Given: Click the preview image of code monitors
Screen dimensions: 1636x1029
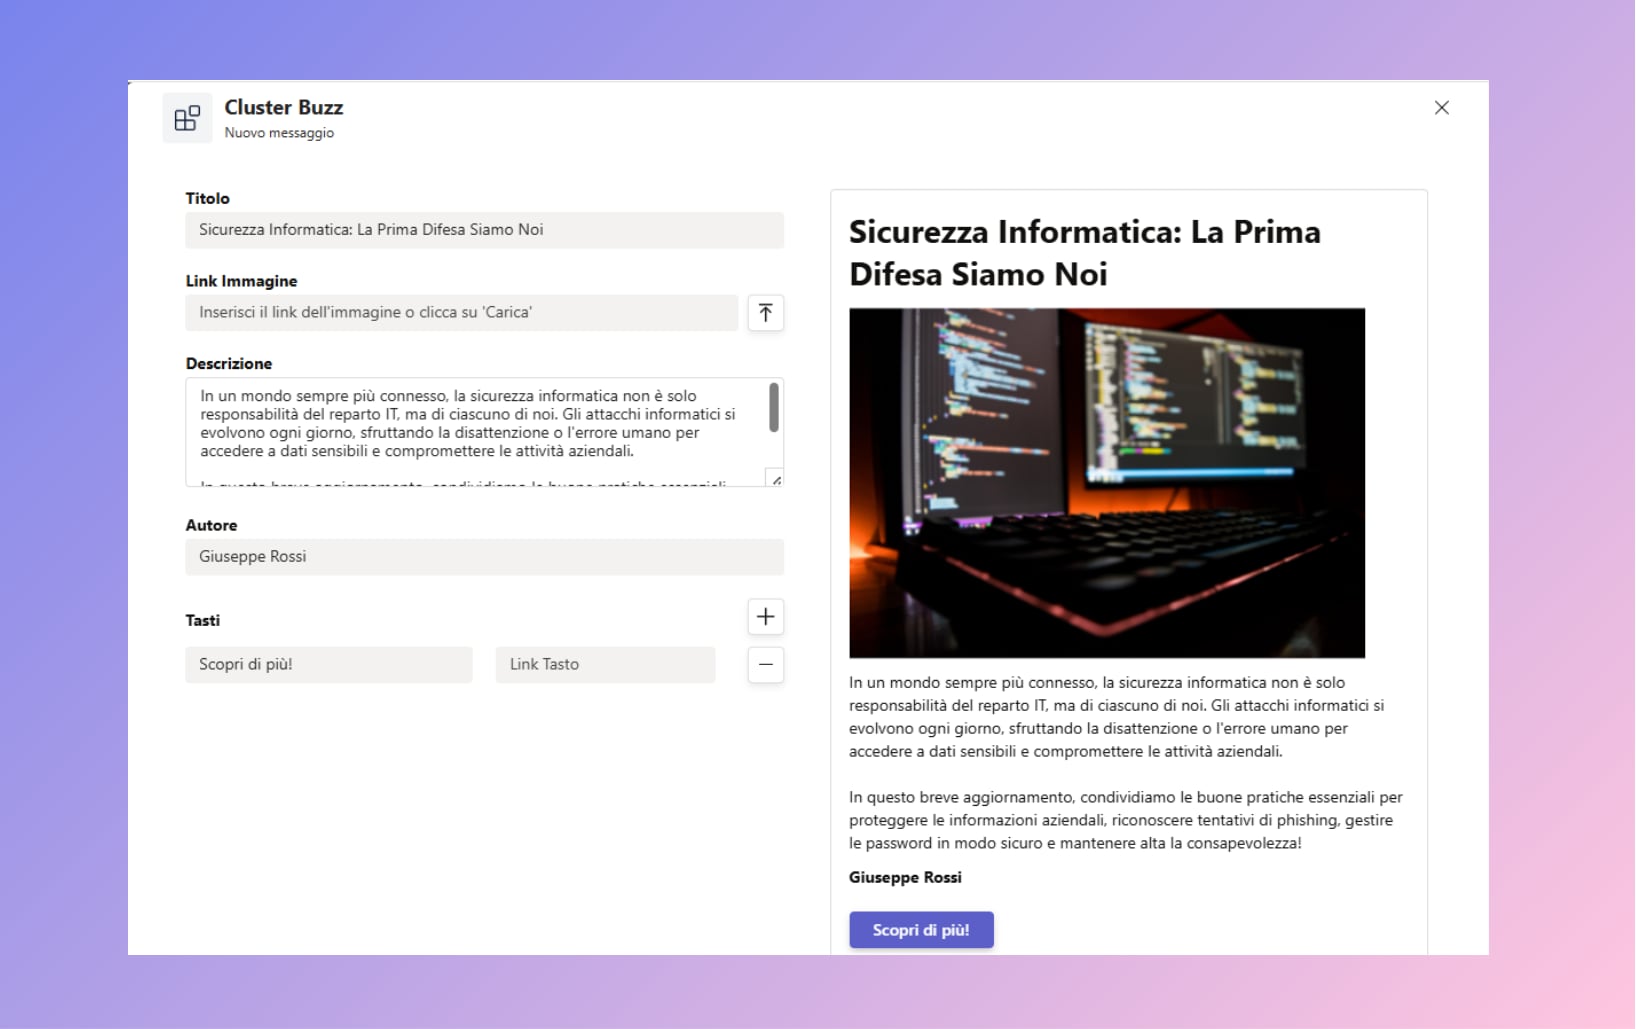Looking at the screenshot, I should (1106, 483).
